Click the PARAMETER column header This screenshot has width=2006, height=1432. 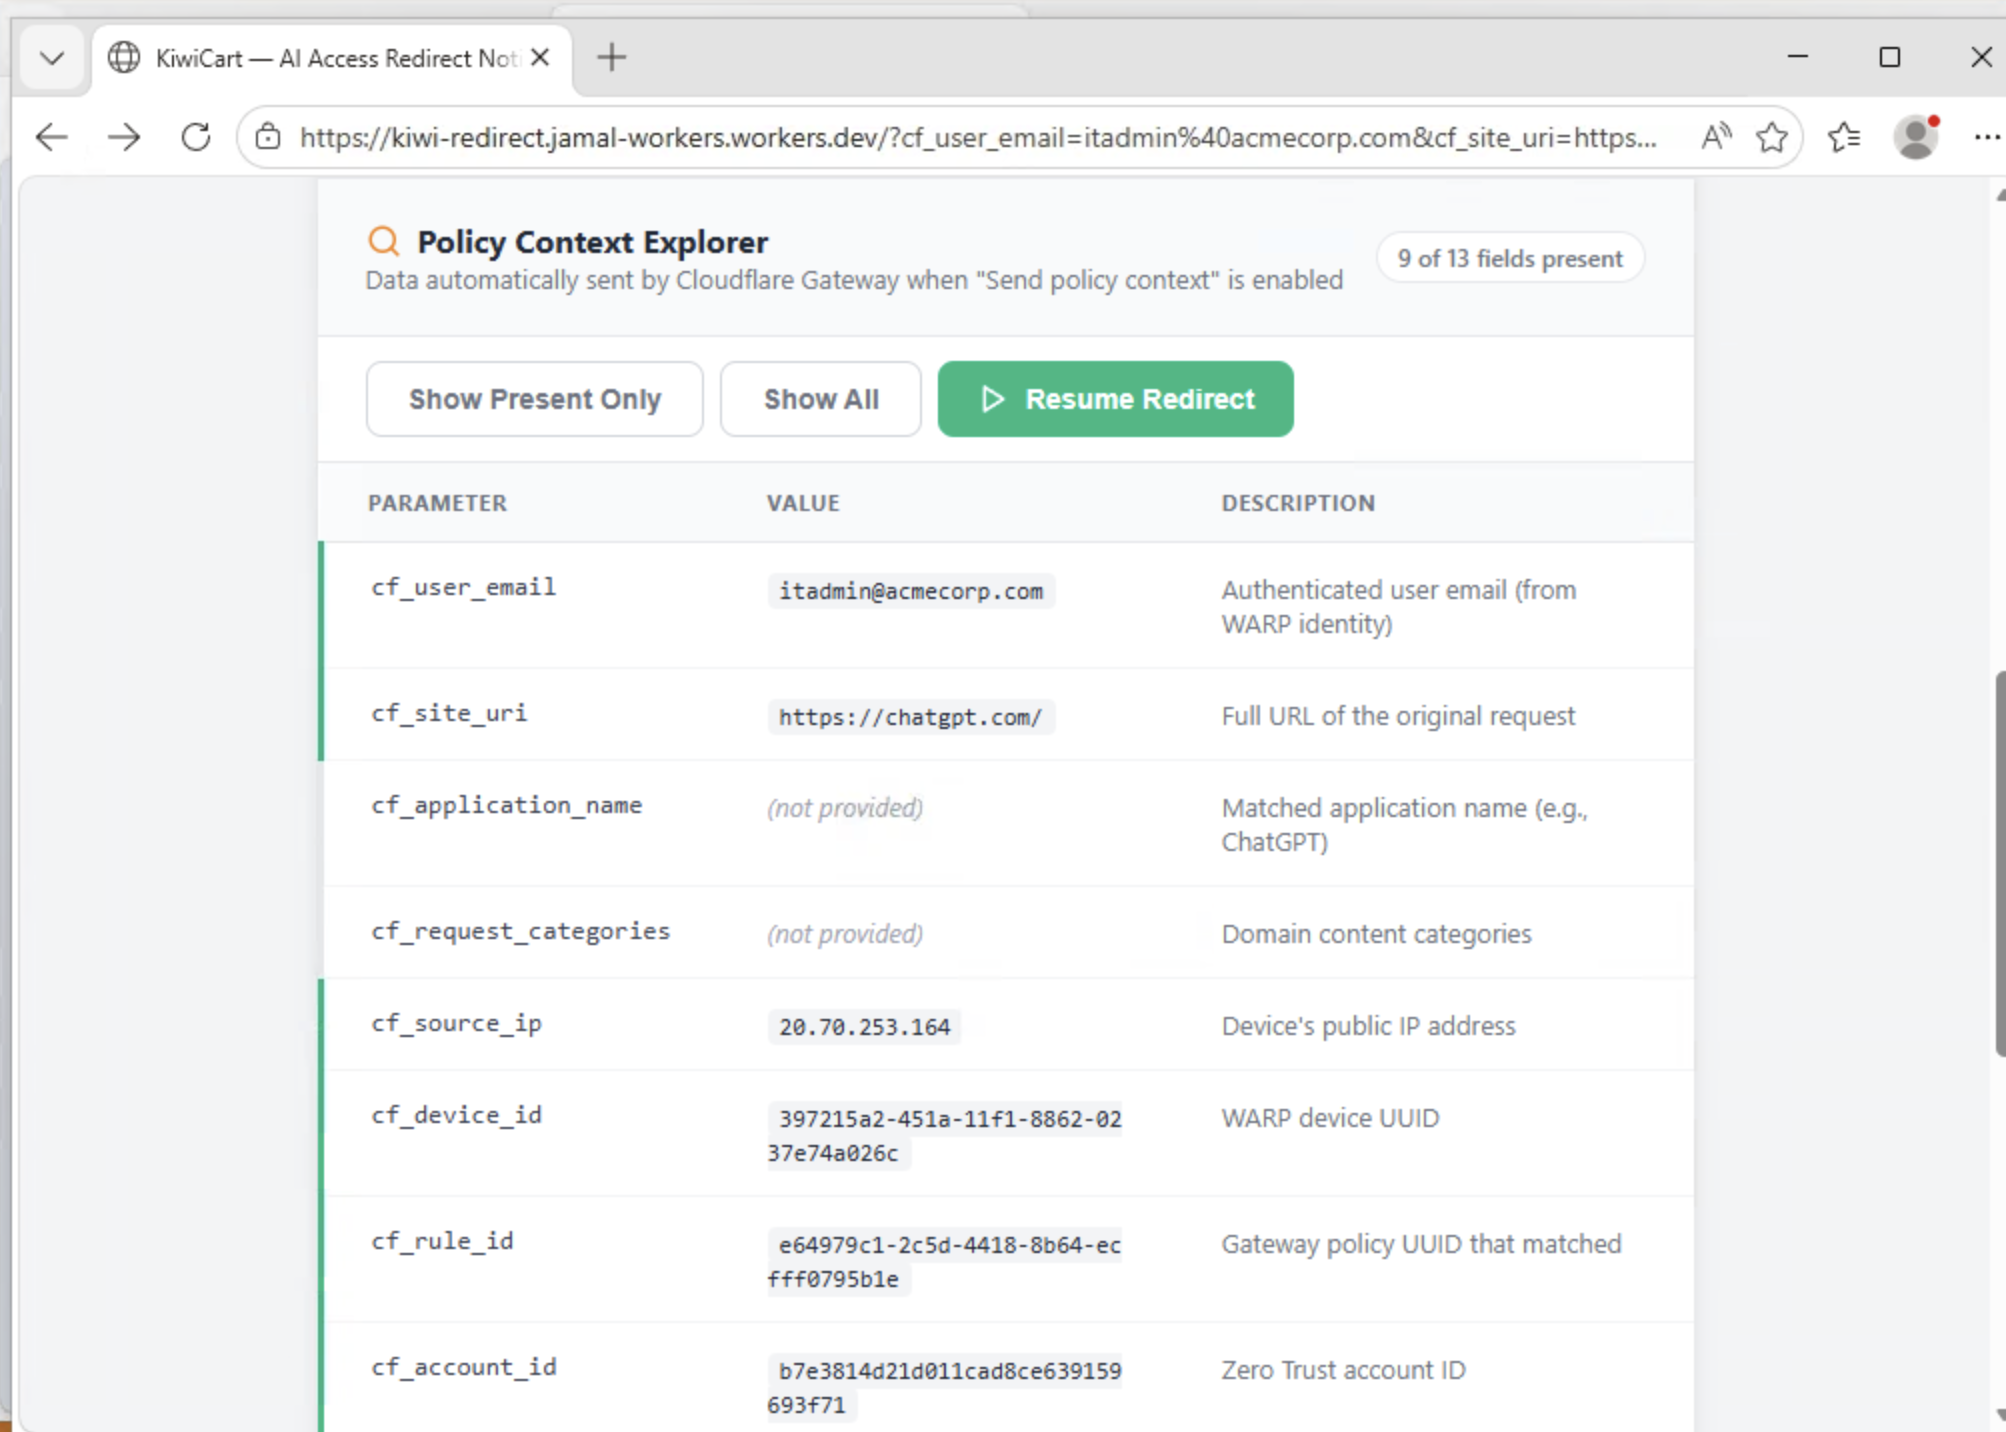tap(437, 503)
